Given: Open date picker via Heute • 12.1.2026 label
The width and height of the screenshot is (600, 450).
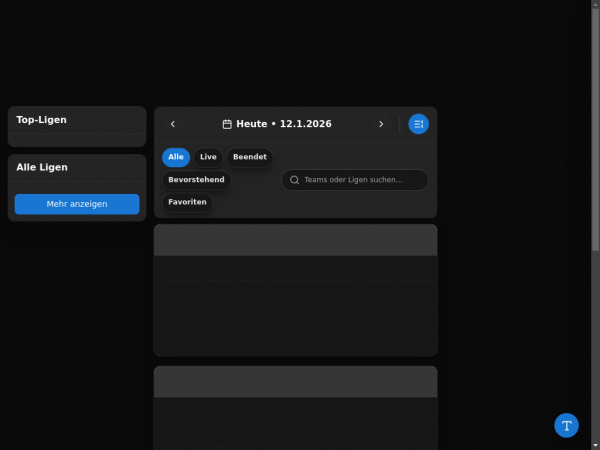Looking at the screenshot, I should 284,124.
